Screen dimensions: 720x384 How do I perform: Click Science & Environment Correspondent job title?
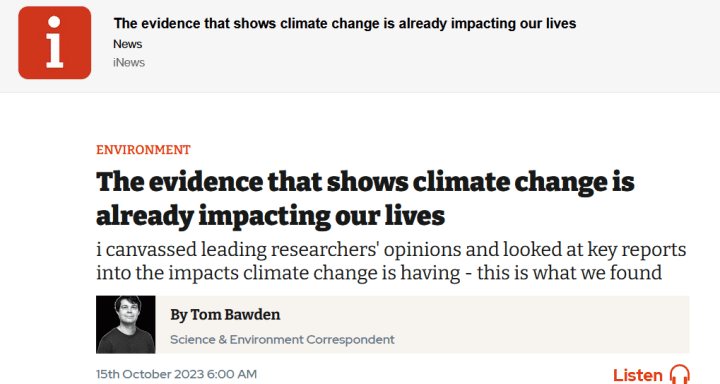point(282,339)
